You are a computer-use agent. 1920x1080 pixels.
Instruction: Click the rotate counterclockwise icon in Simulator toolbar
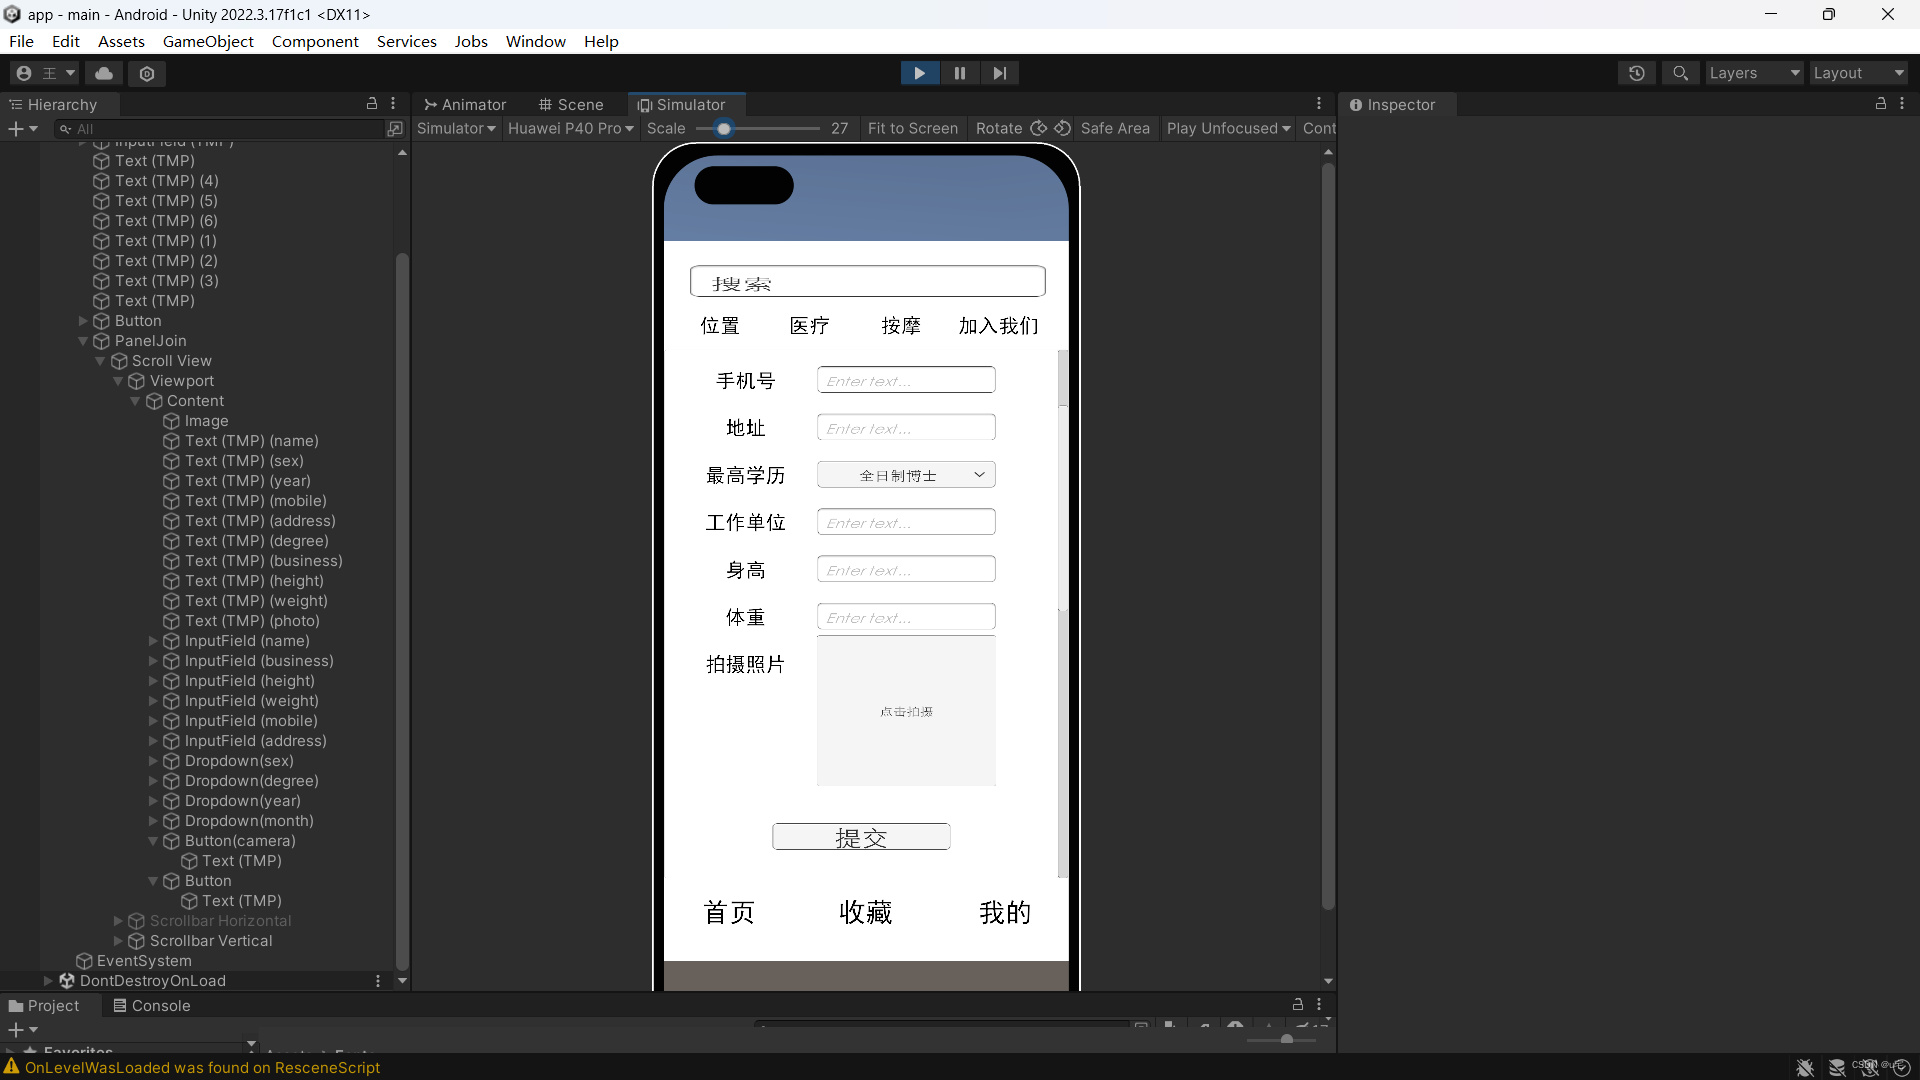point(1063,128)
